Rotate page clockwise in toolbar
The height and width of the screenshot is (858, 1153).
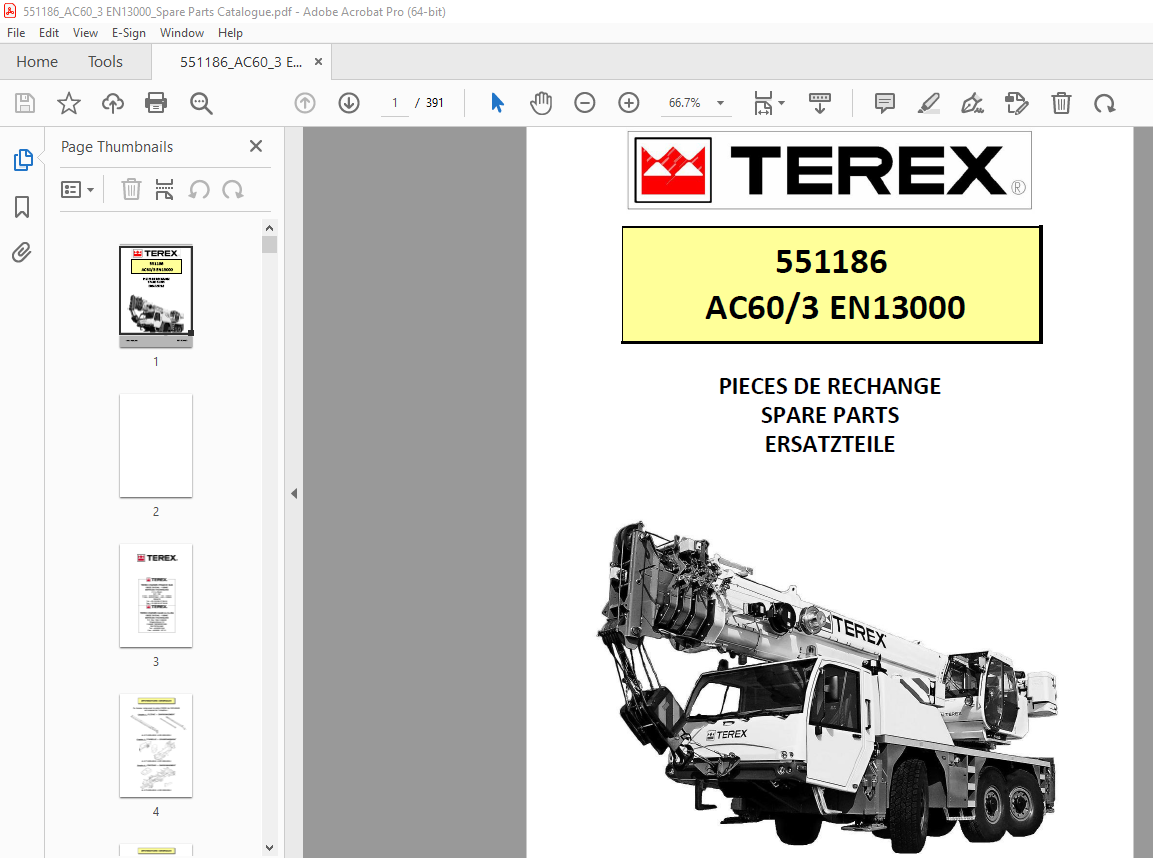click(1104, 104)
